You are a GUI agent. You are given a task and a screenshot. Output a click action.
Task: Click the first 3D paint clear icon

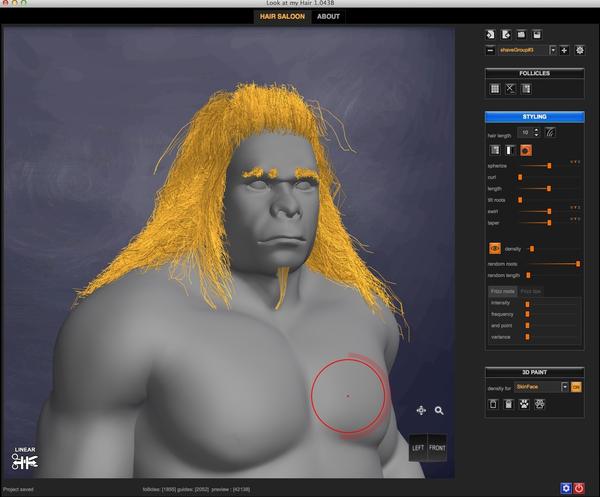493,404
